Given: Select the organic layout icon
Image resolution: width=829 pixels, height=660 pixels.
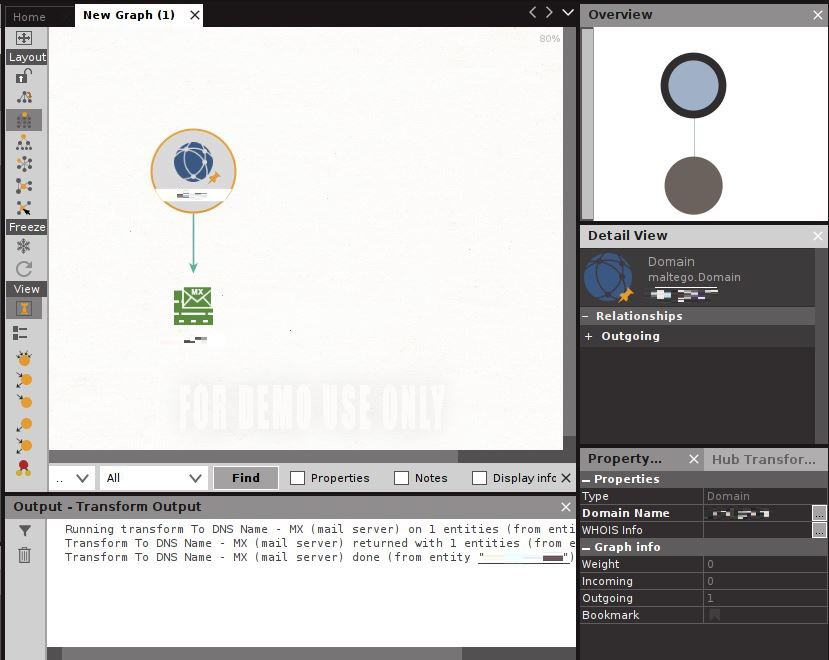Looking at the screenshot, I should click(x=24, y=186).
